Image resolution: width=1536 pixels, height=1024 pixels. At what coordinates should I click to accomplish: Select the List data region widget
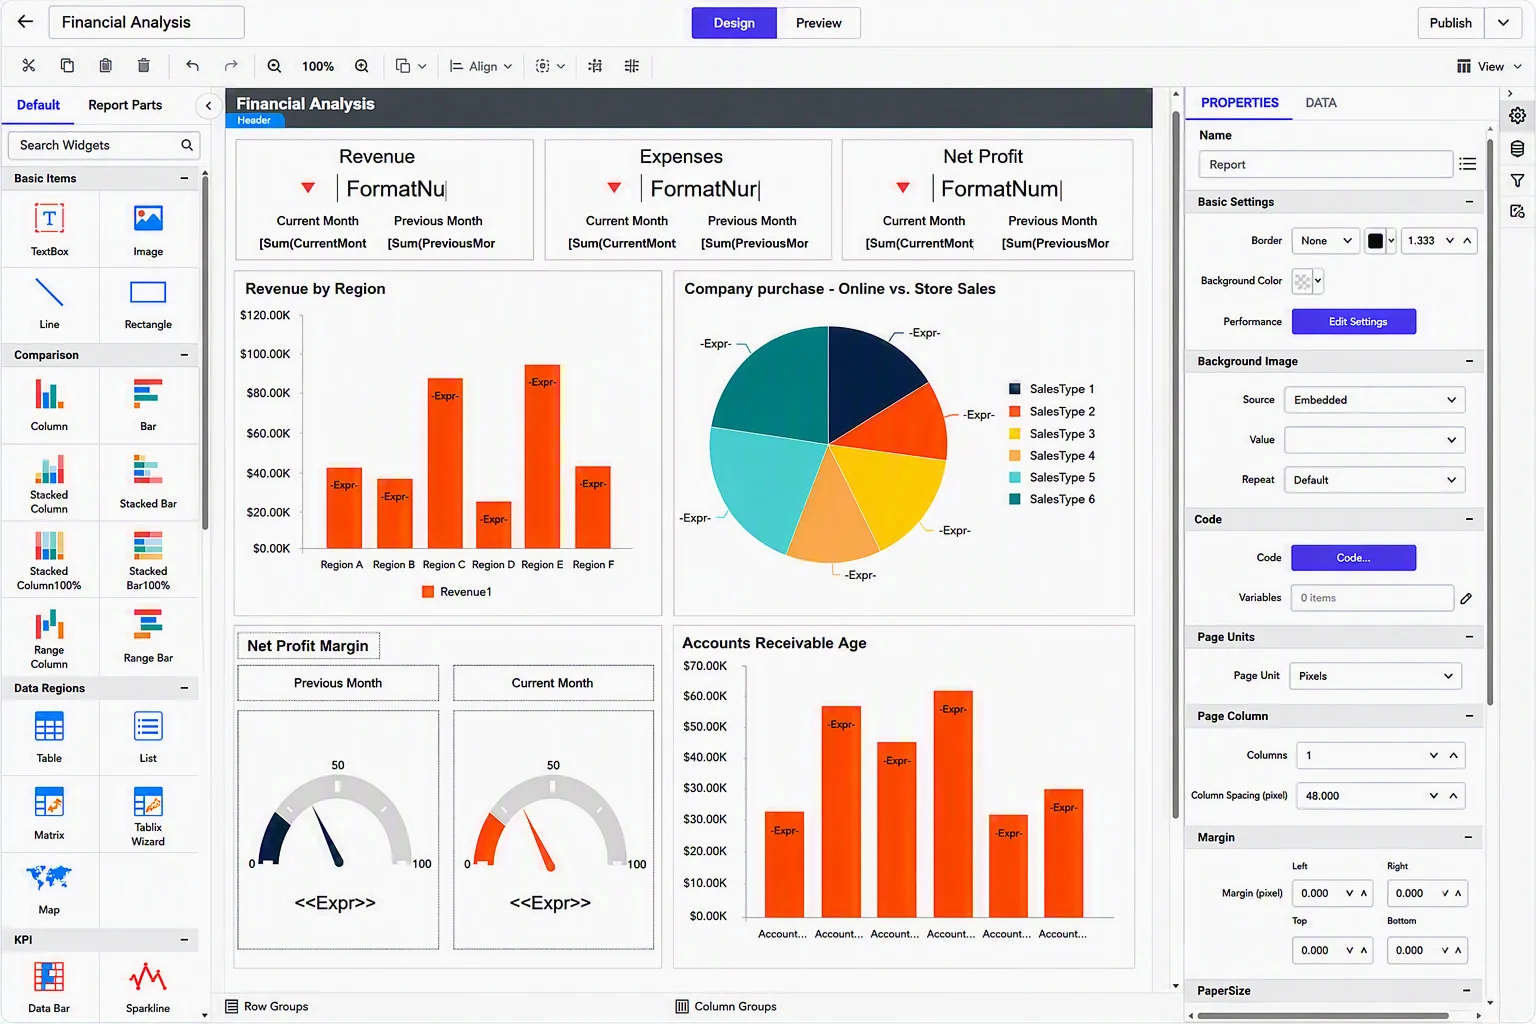pyautogui.click(x=148, y=737)
